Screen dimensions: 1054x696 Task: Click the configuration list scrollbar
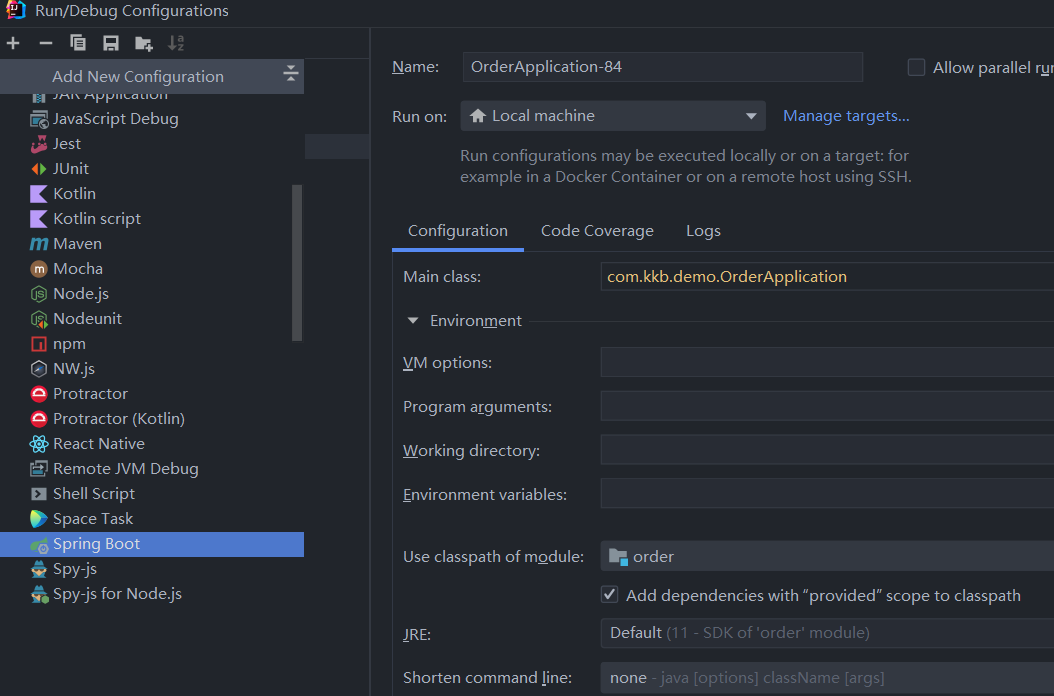click(x=297, y=263)
